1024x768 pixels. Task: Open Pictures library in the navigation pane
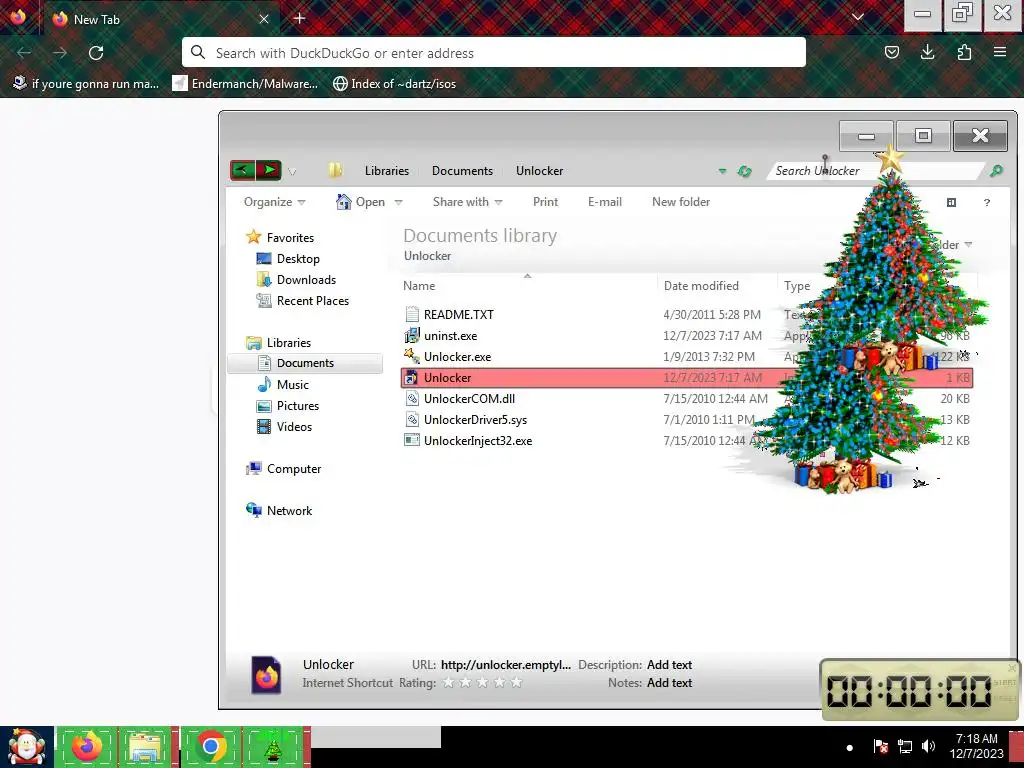tap(298, 406)
